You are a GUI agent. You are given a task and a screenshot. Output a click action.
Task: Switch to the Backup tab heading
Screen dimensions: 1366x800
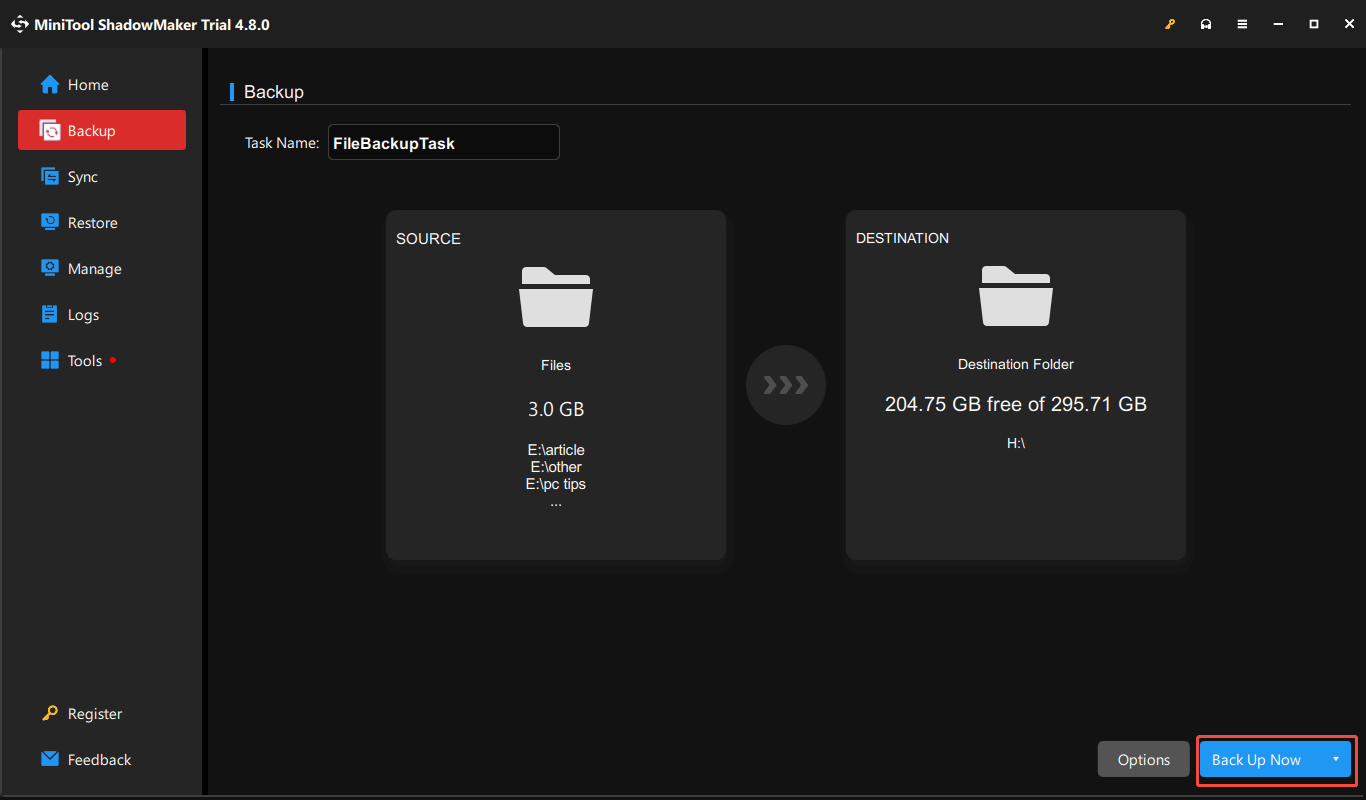275,91
